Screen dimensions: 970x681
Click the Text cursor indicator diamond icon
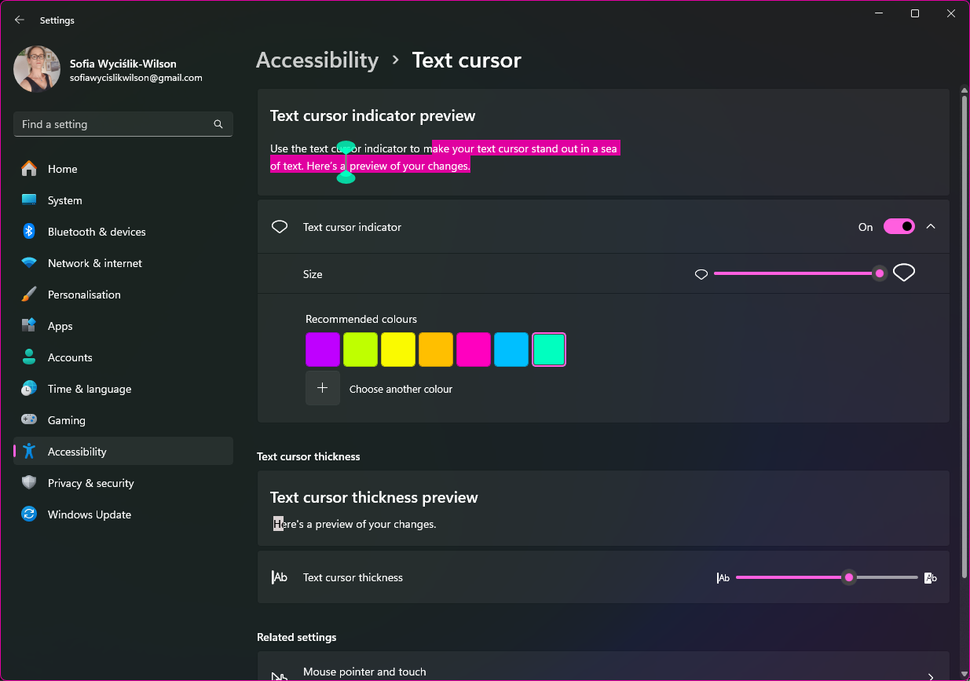coord(279,226)
